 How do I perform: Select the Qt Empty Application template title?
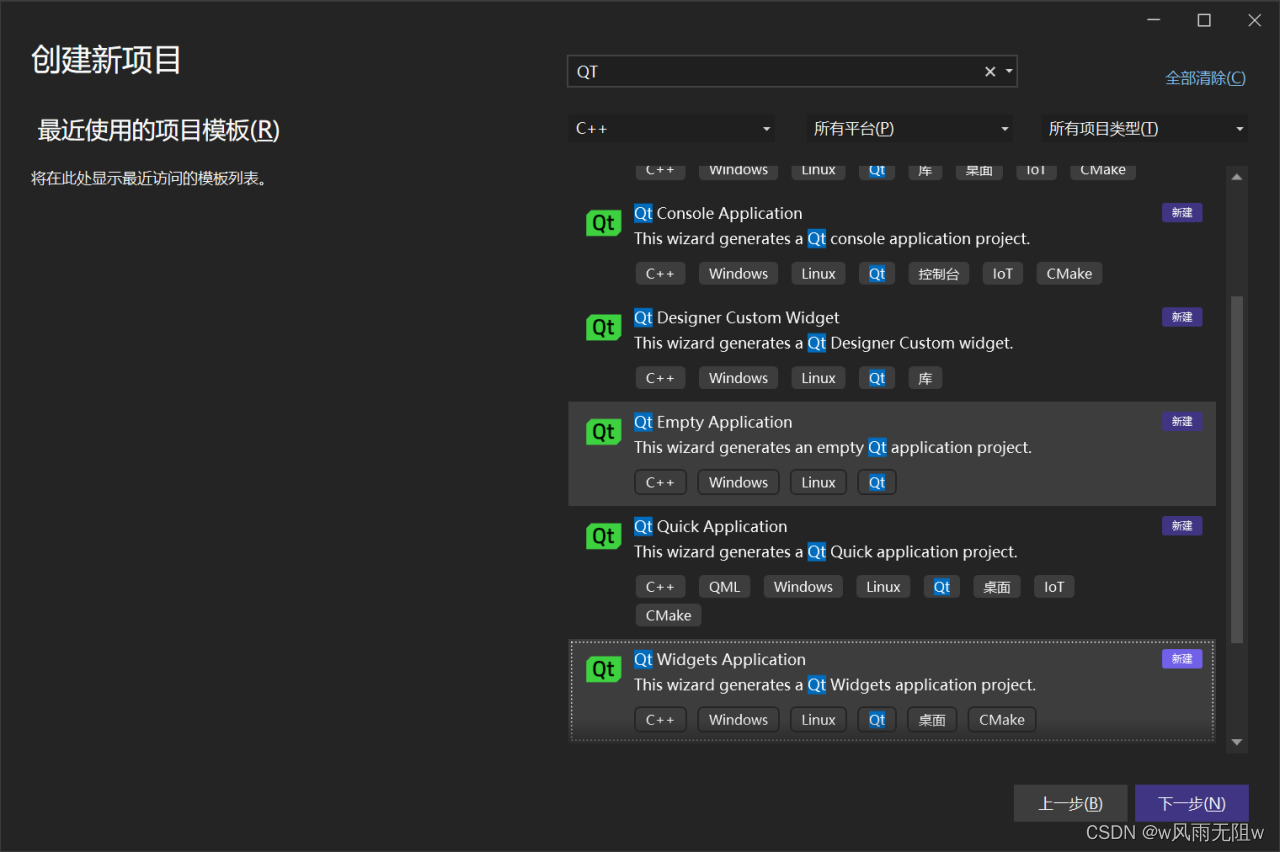(713, 422)
